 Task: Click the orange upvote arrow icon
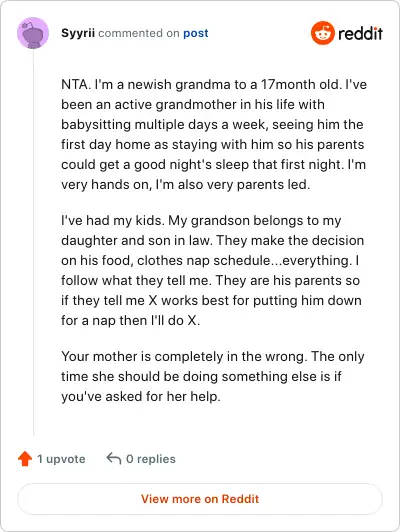pyautogui.click(x=25, y=459)
